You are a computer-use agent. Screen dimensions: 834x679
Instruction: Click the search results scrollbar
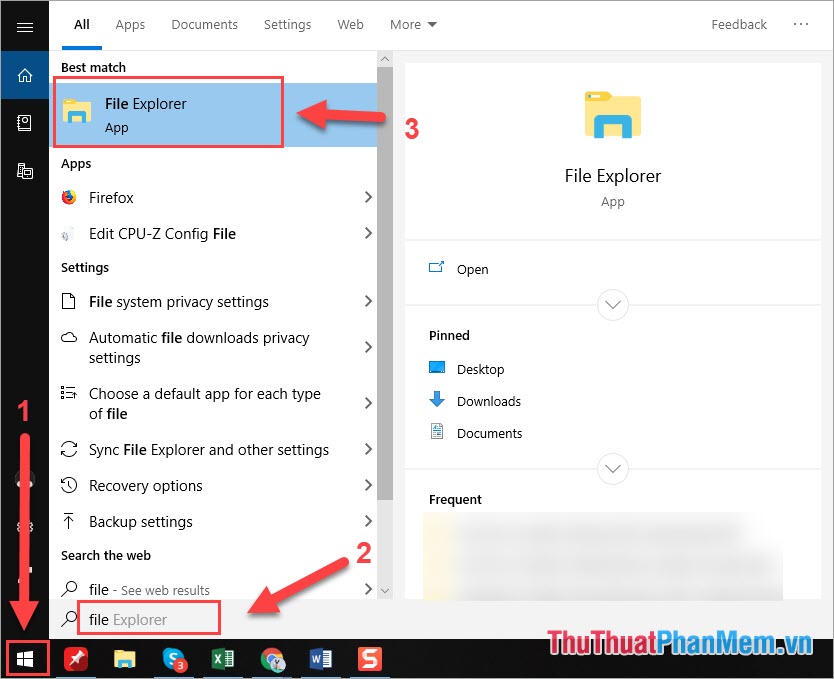point(385,300)
